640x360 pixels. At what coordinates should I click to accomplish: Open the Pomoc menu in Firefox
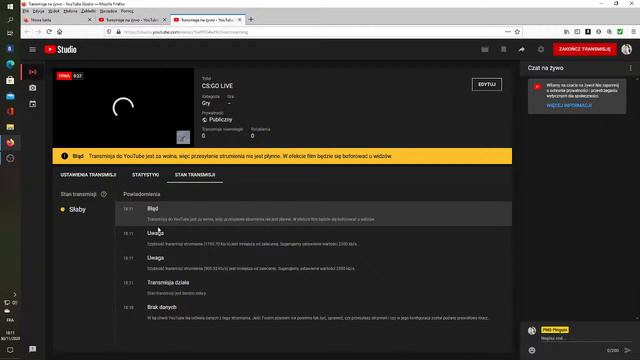pos(127,11)
